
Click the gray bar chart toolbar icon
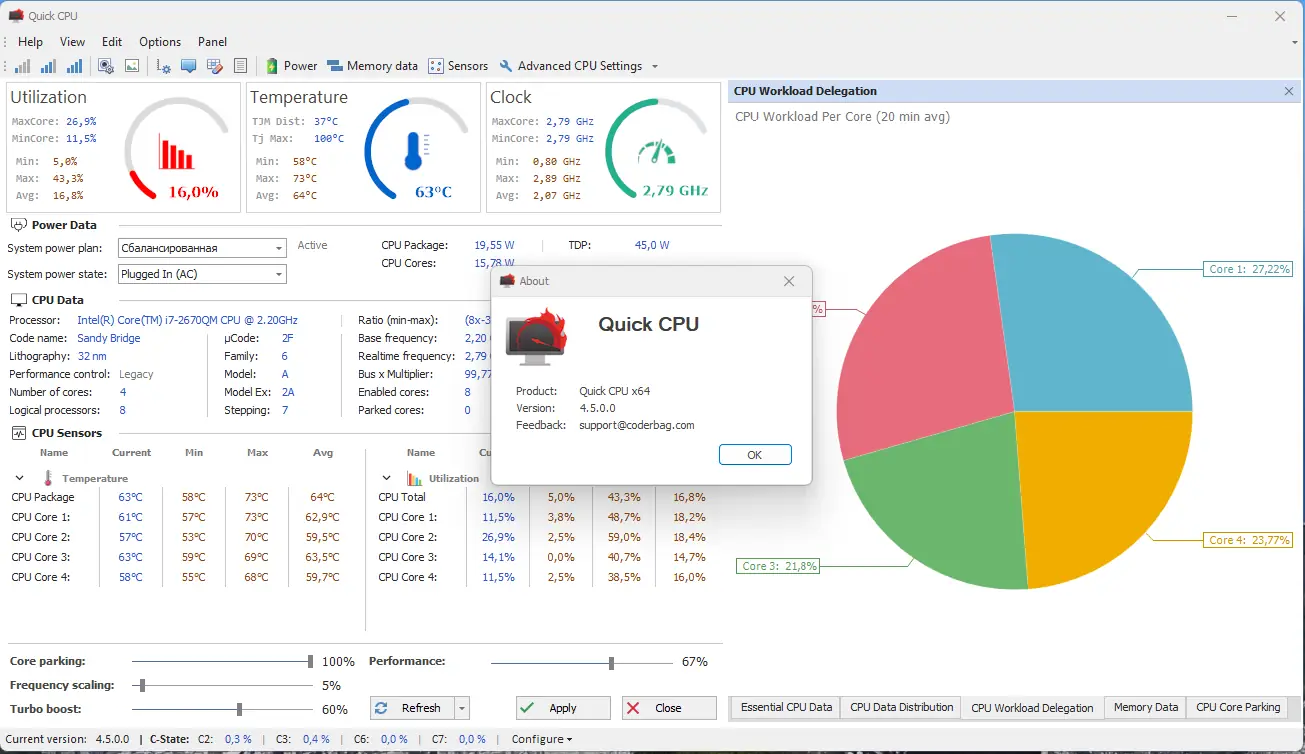point(22,66)
